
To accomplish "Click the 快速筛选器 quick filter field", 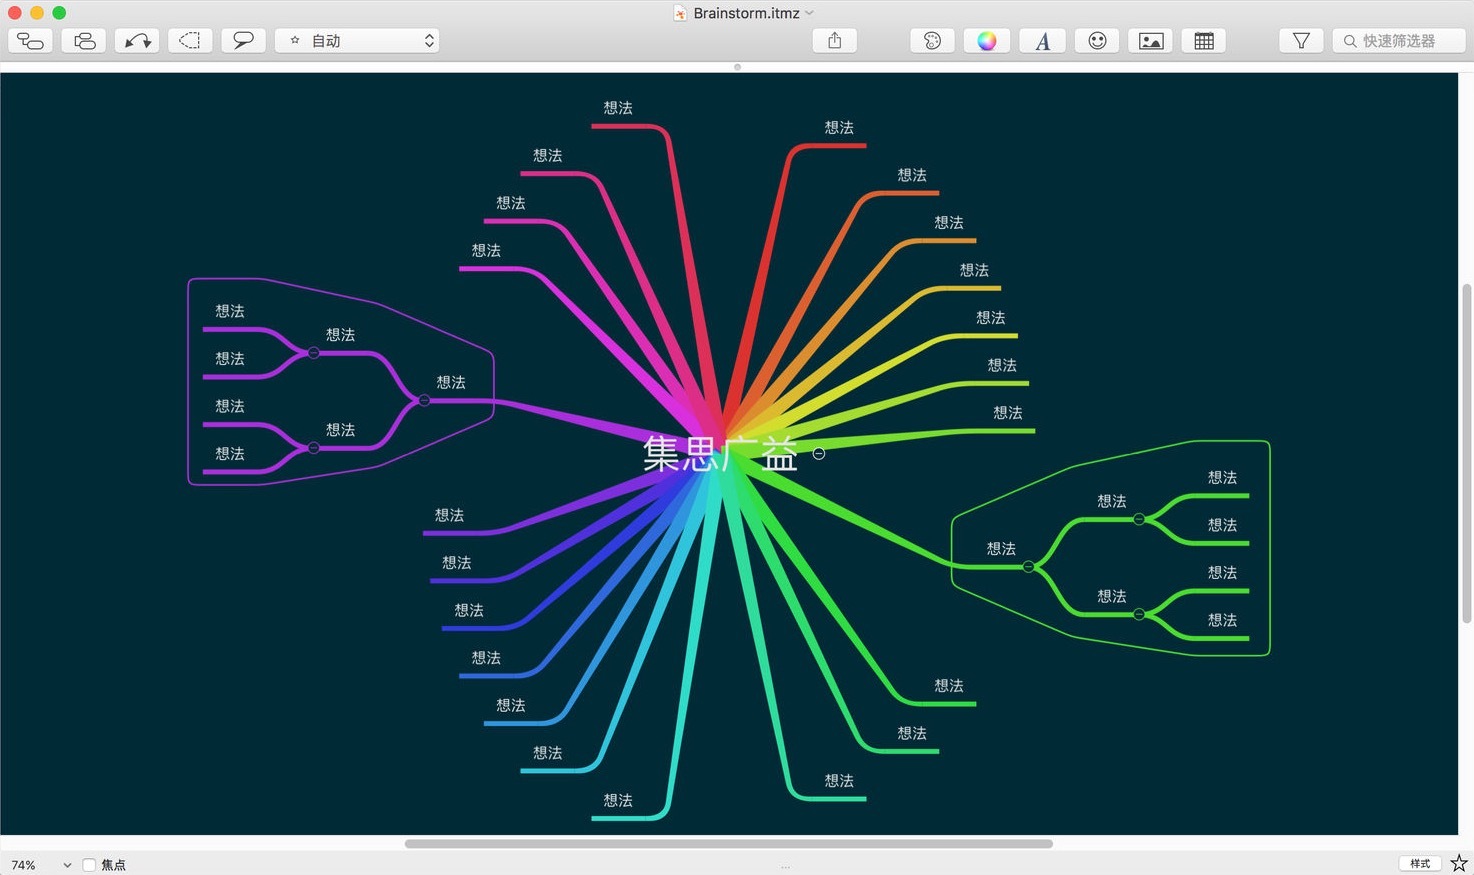I will tap(1399, 41).
